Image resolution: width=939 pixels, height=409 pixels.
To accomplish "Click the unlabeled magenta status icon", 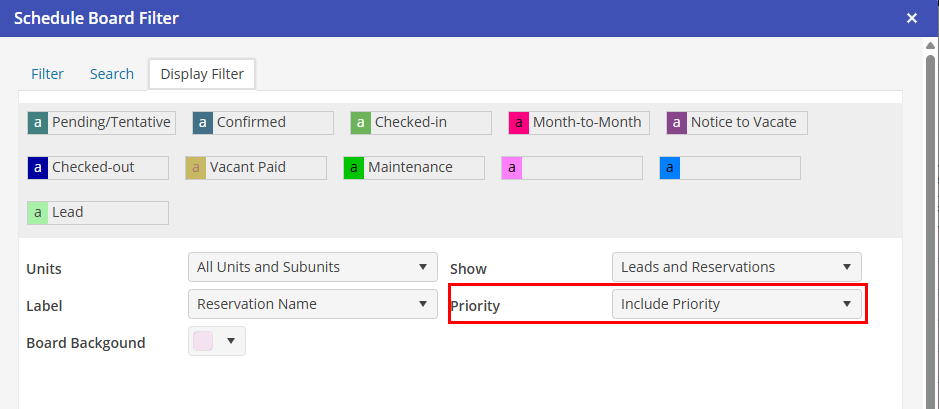I will [512, 168].
